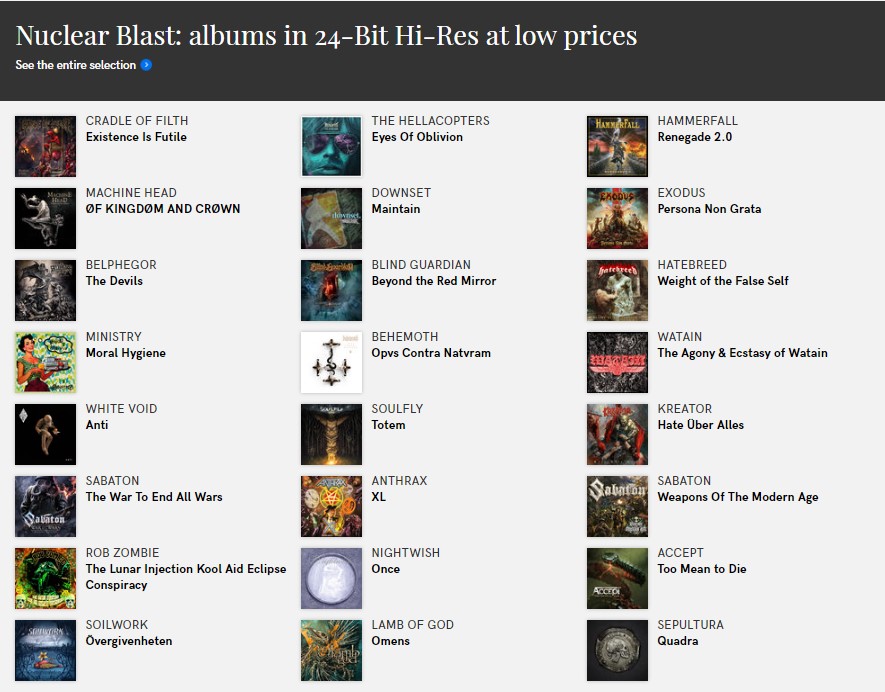This screenshot has height=692, width=885.
Task: Click the Sepultura Quadra coin cover
Action: 617,650
